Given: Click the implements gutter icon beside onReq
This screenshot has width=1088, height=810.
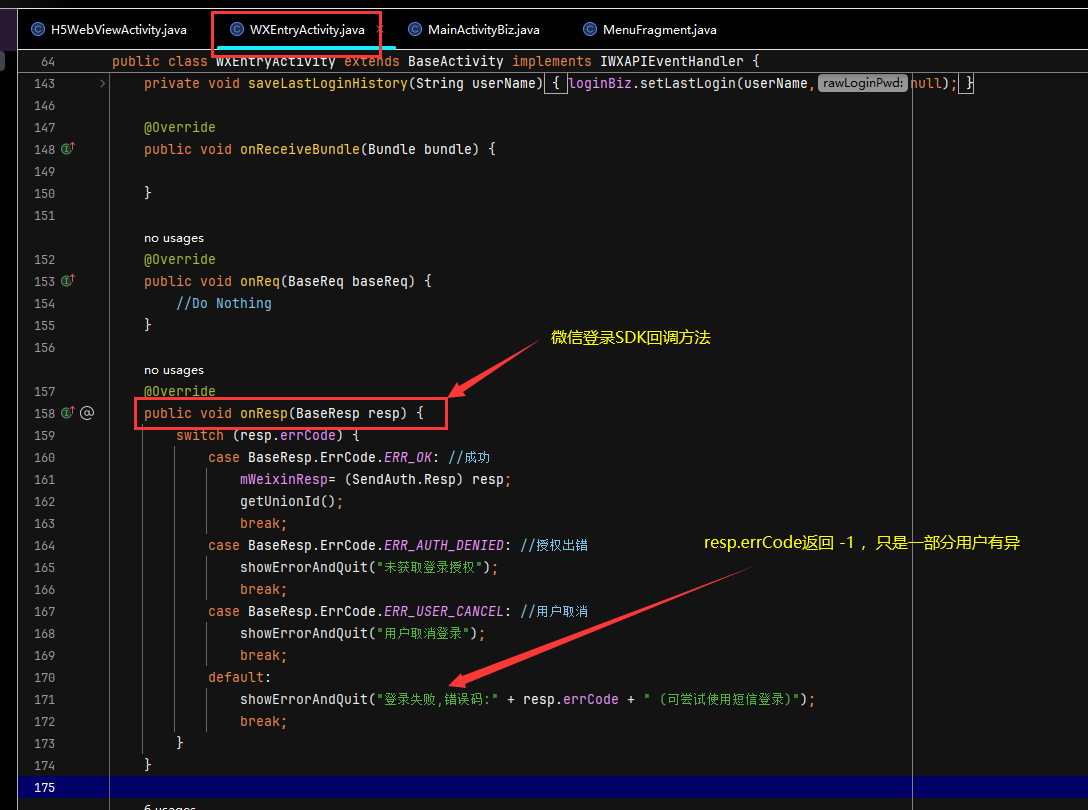Looking at the screenshot, I should (67, 280).
